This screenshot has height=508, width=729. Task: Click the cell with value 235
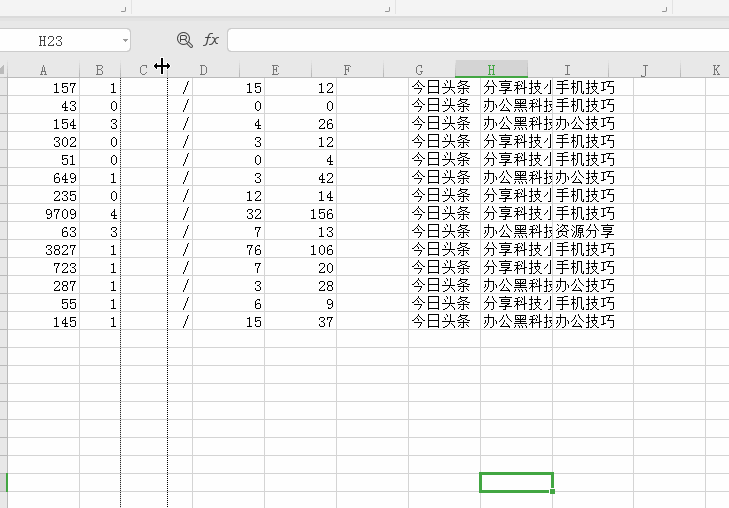(x=43, y=196)
